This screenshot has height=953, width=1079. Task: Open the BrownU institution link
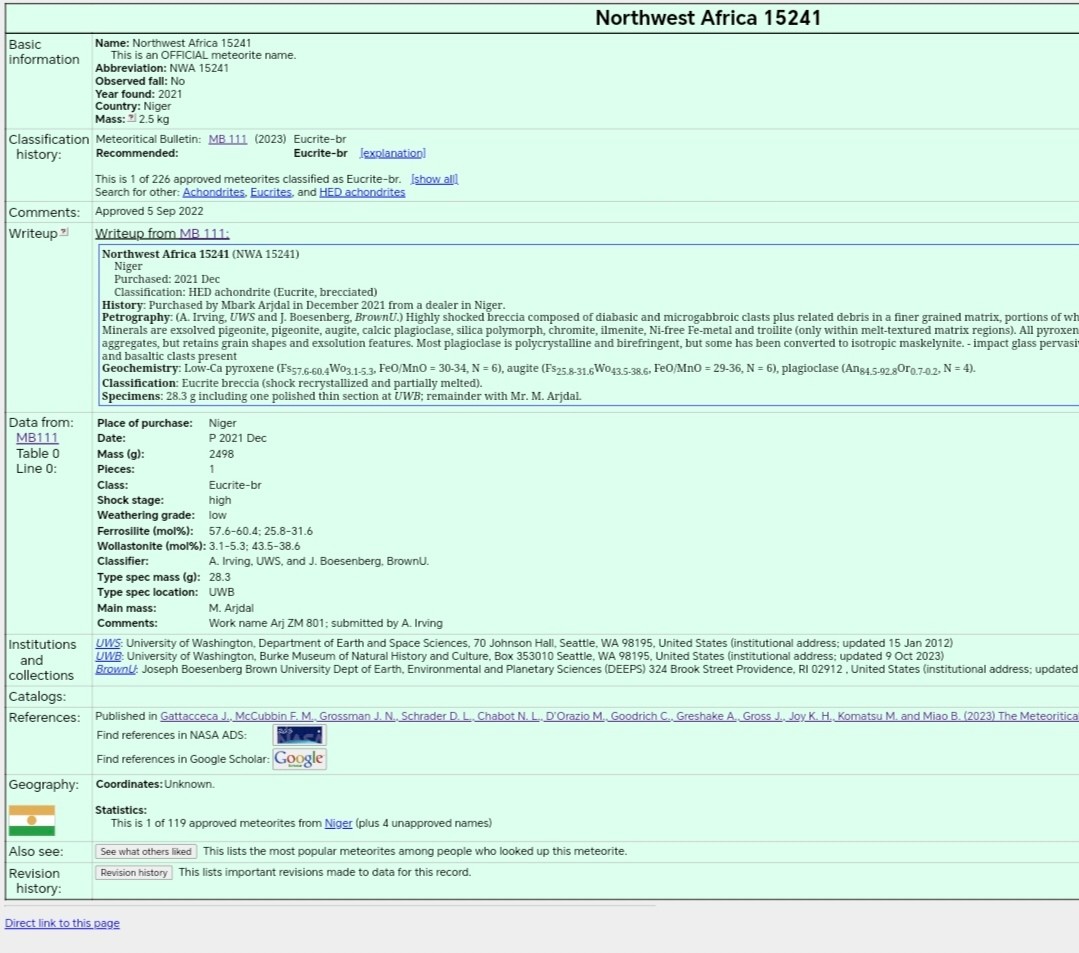pyautogui.click(x=116, y=669)
